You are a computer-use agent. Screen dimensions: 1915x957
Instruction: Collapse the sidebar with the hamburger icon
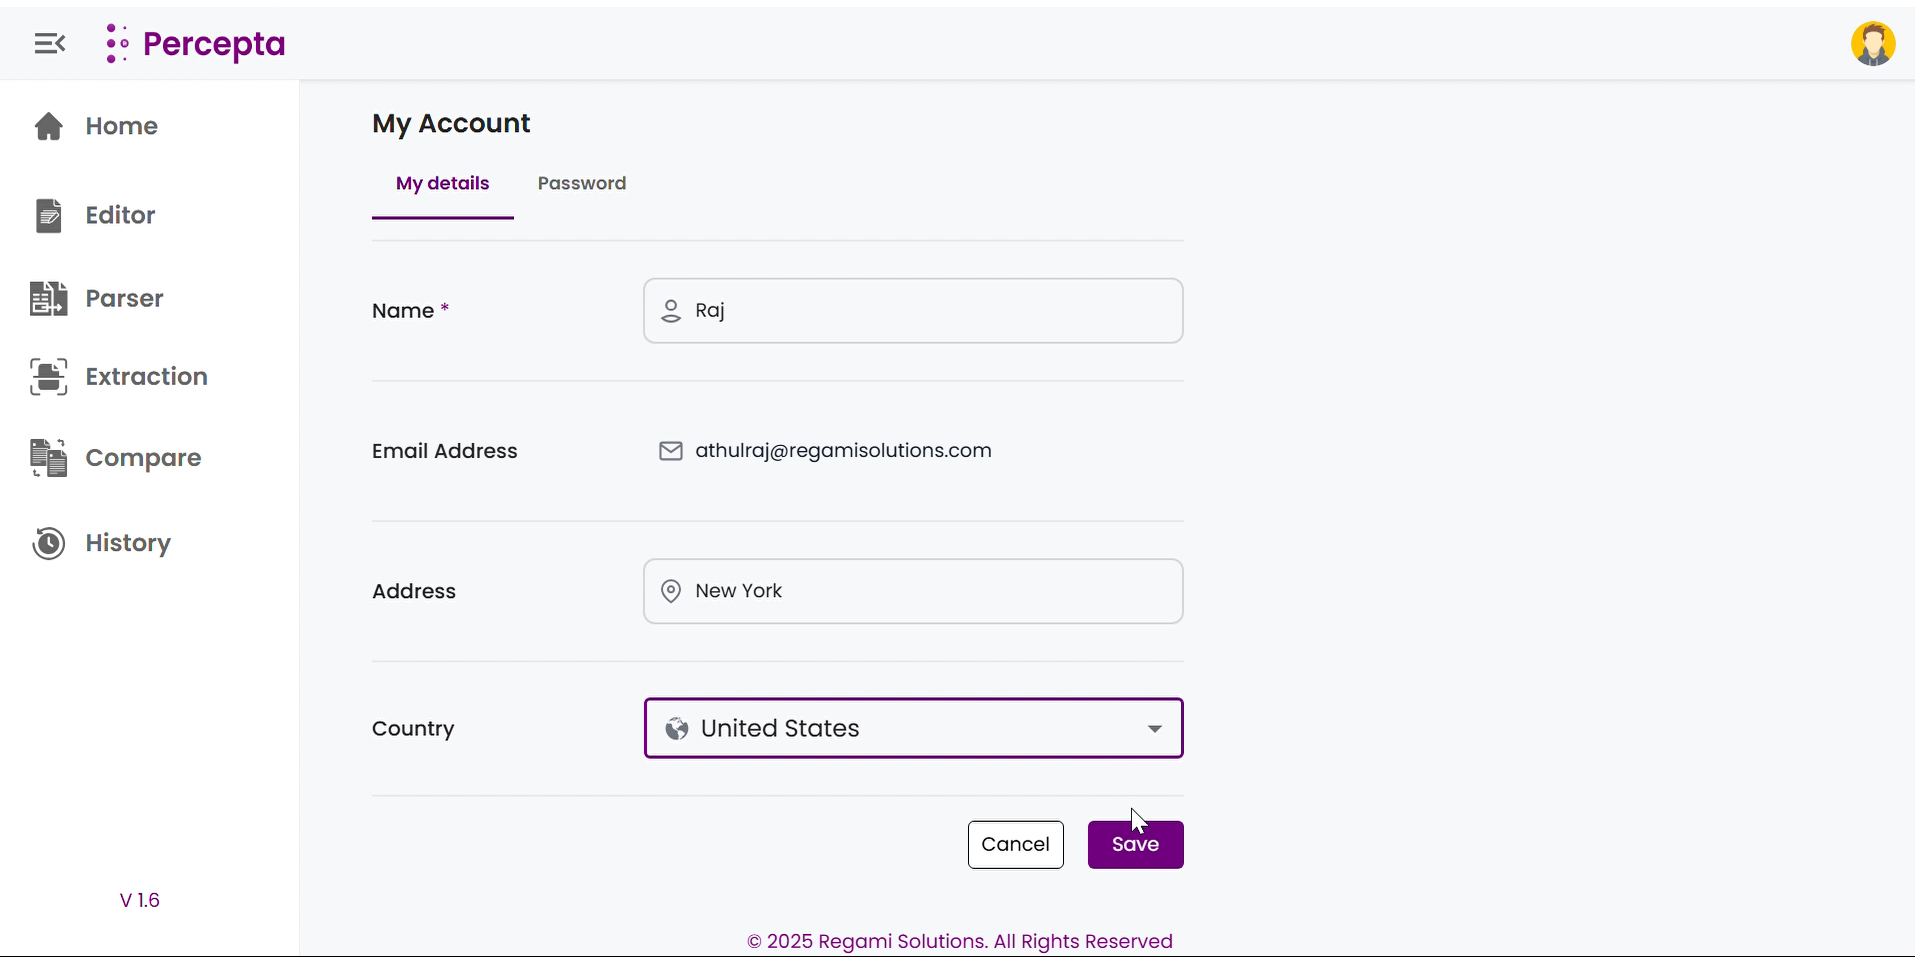click(49, 43)
